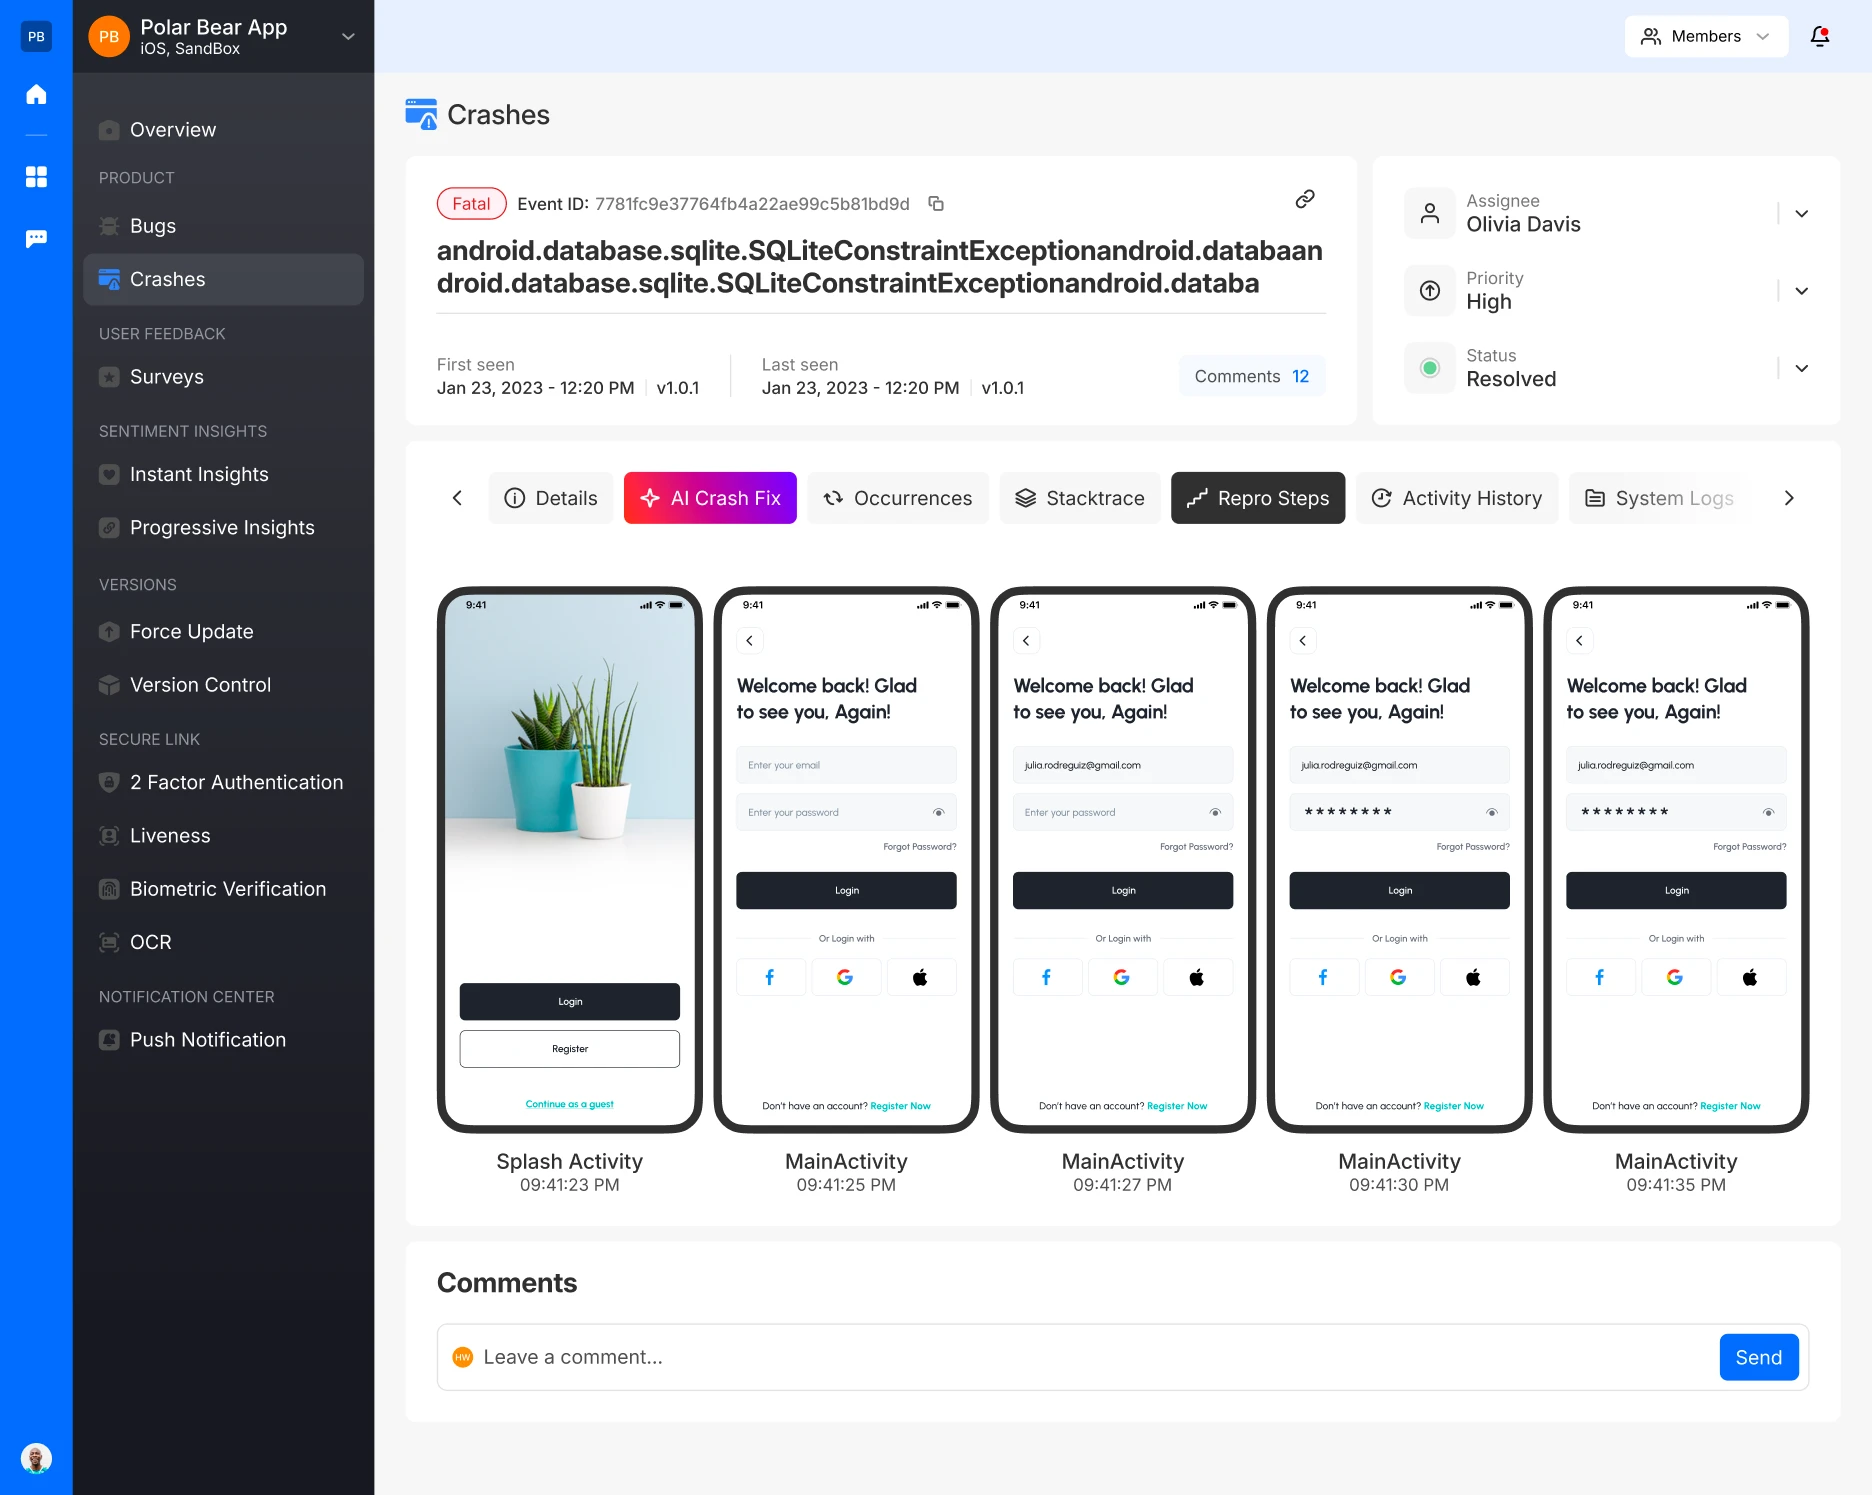This screenshot has width=1872, height=1495.
Task: Open the Activity History tab
Action: click(1457, 498)
